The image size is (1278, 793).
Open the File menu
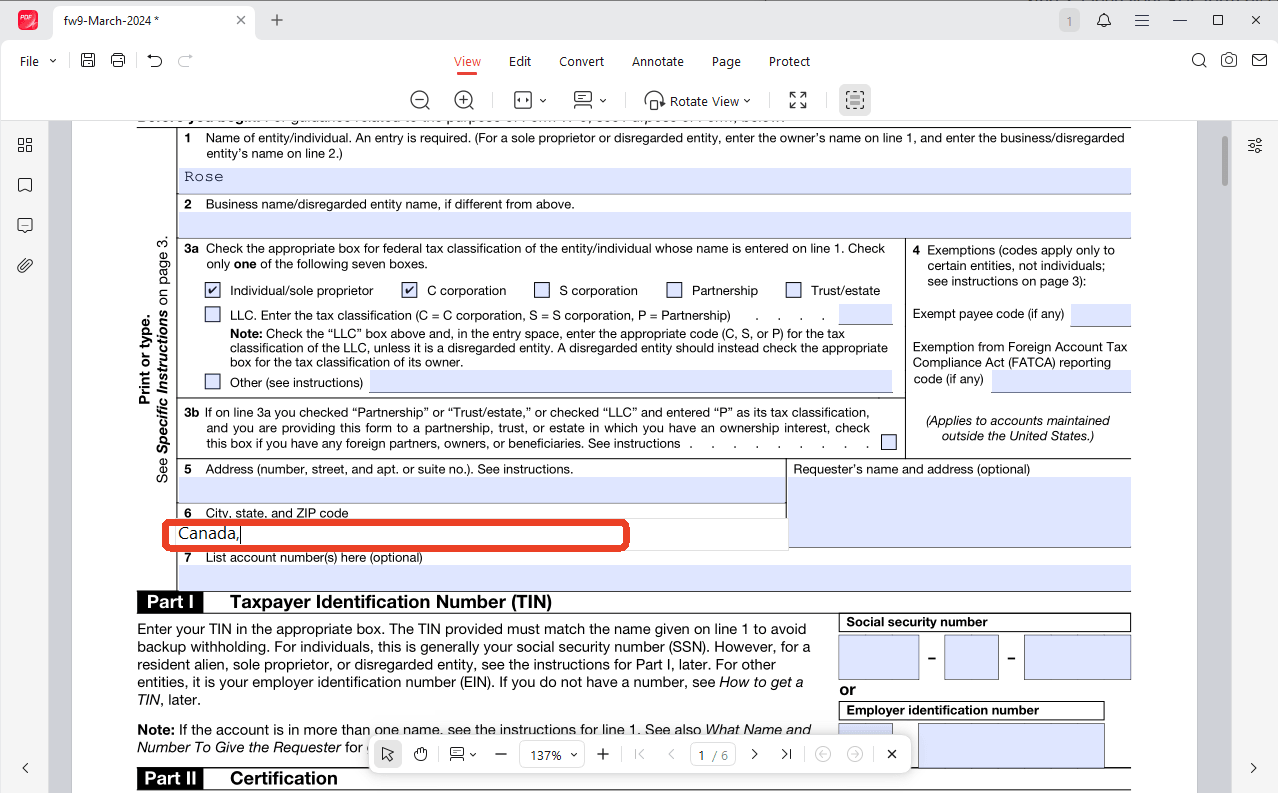[x=37, y=61]
